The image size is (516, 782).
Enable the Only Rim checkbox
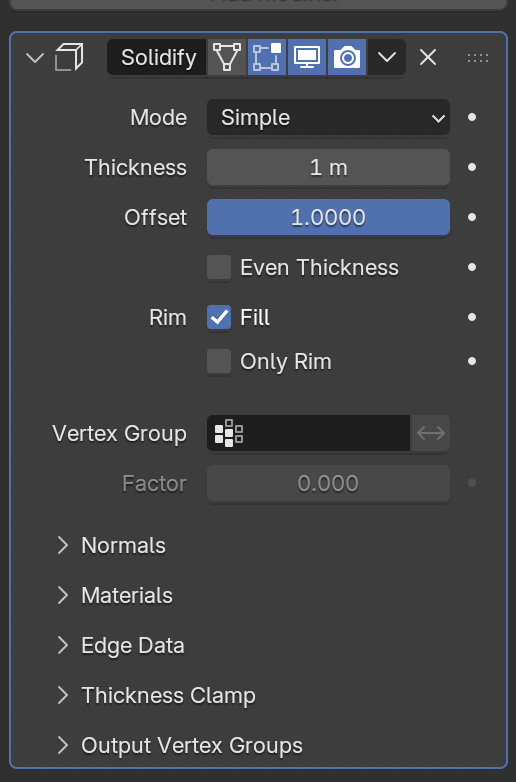pos(219,362)
